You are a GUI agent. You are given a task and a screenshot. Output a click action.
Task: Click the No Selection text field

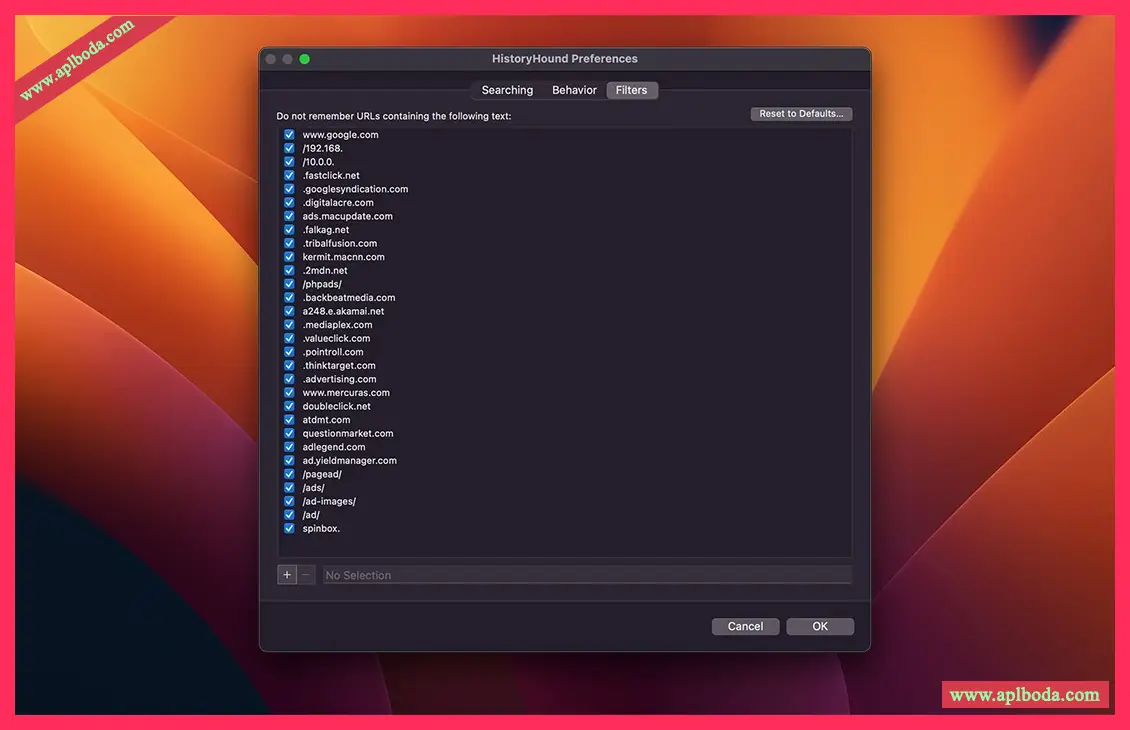pyautogui.click(x=587, y=575)
